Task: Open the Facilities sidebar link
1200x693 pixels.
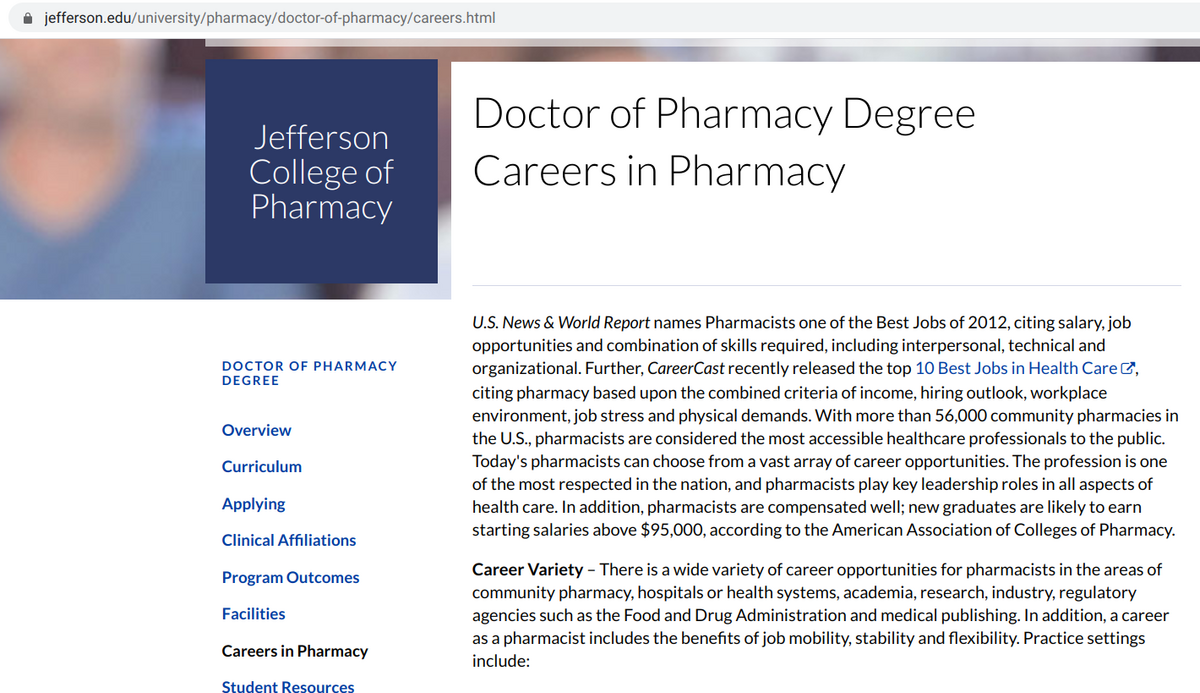Action: tap(254, 613)
